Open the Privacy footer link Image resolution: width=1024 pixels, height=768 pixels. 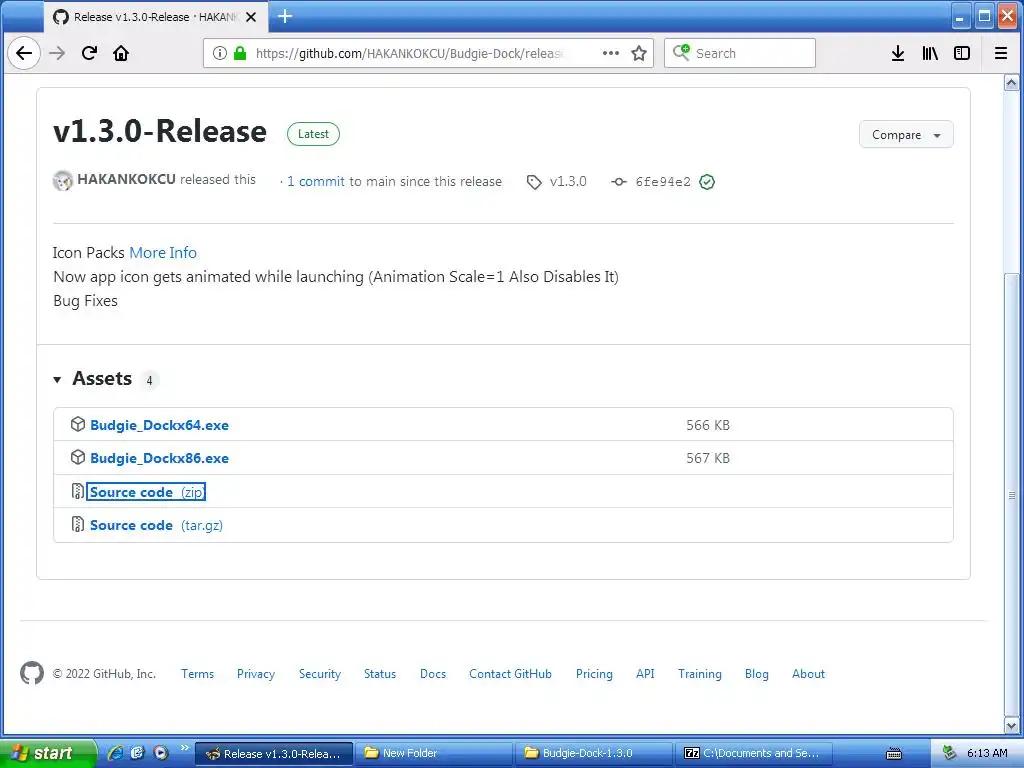pyautogui.click(x=255, y=674)
